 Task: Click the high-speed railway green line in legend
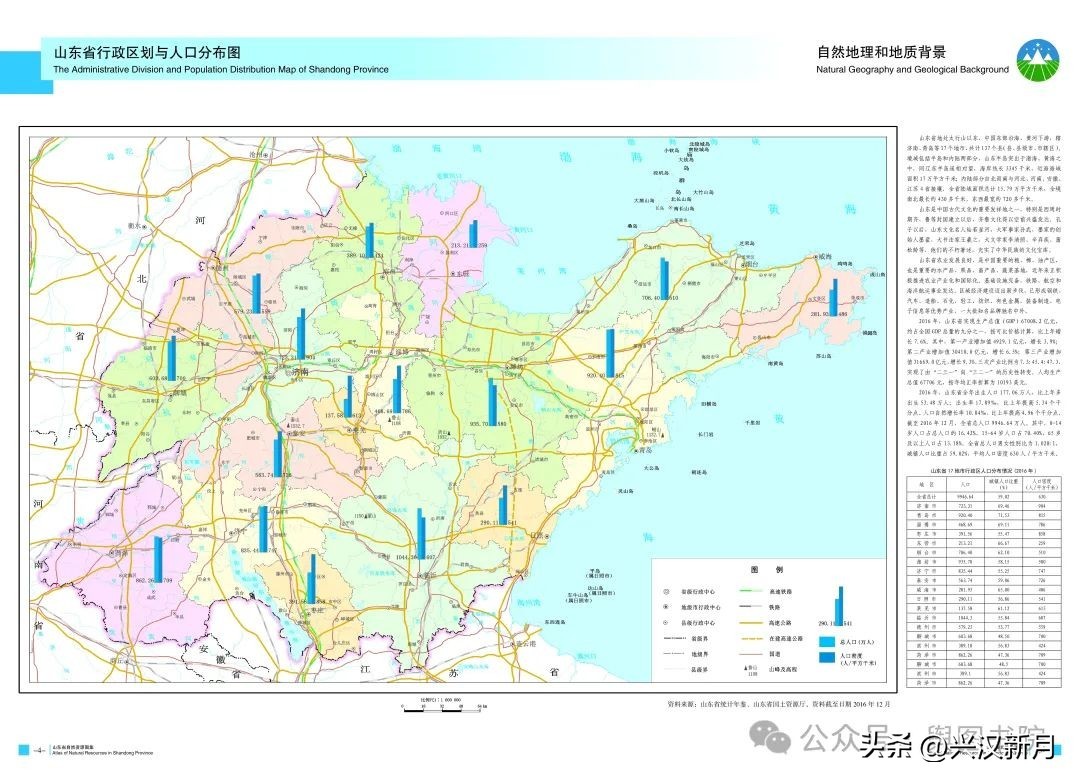[752, 591]
